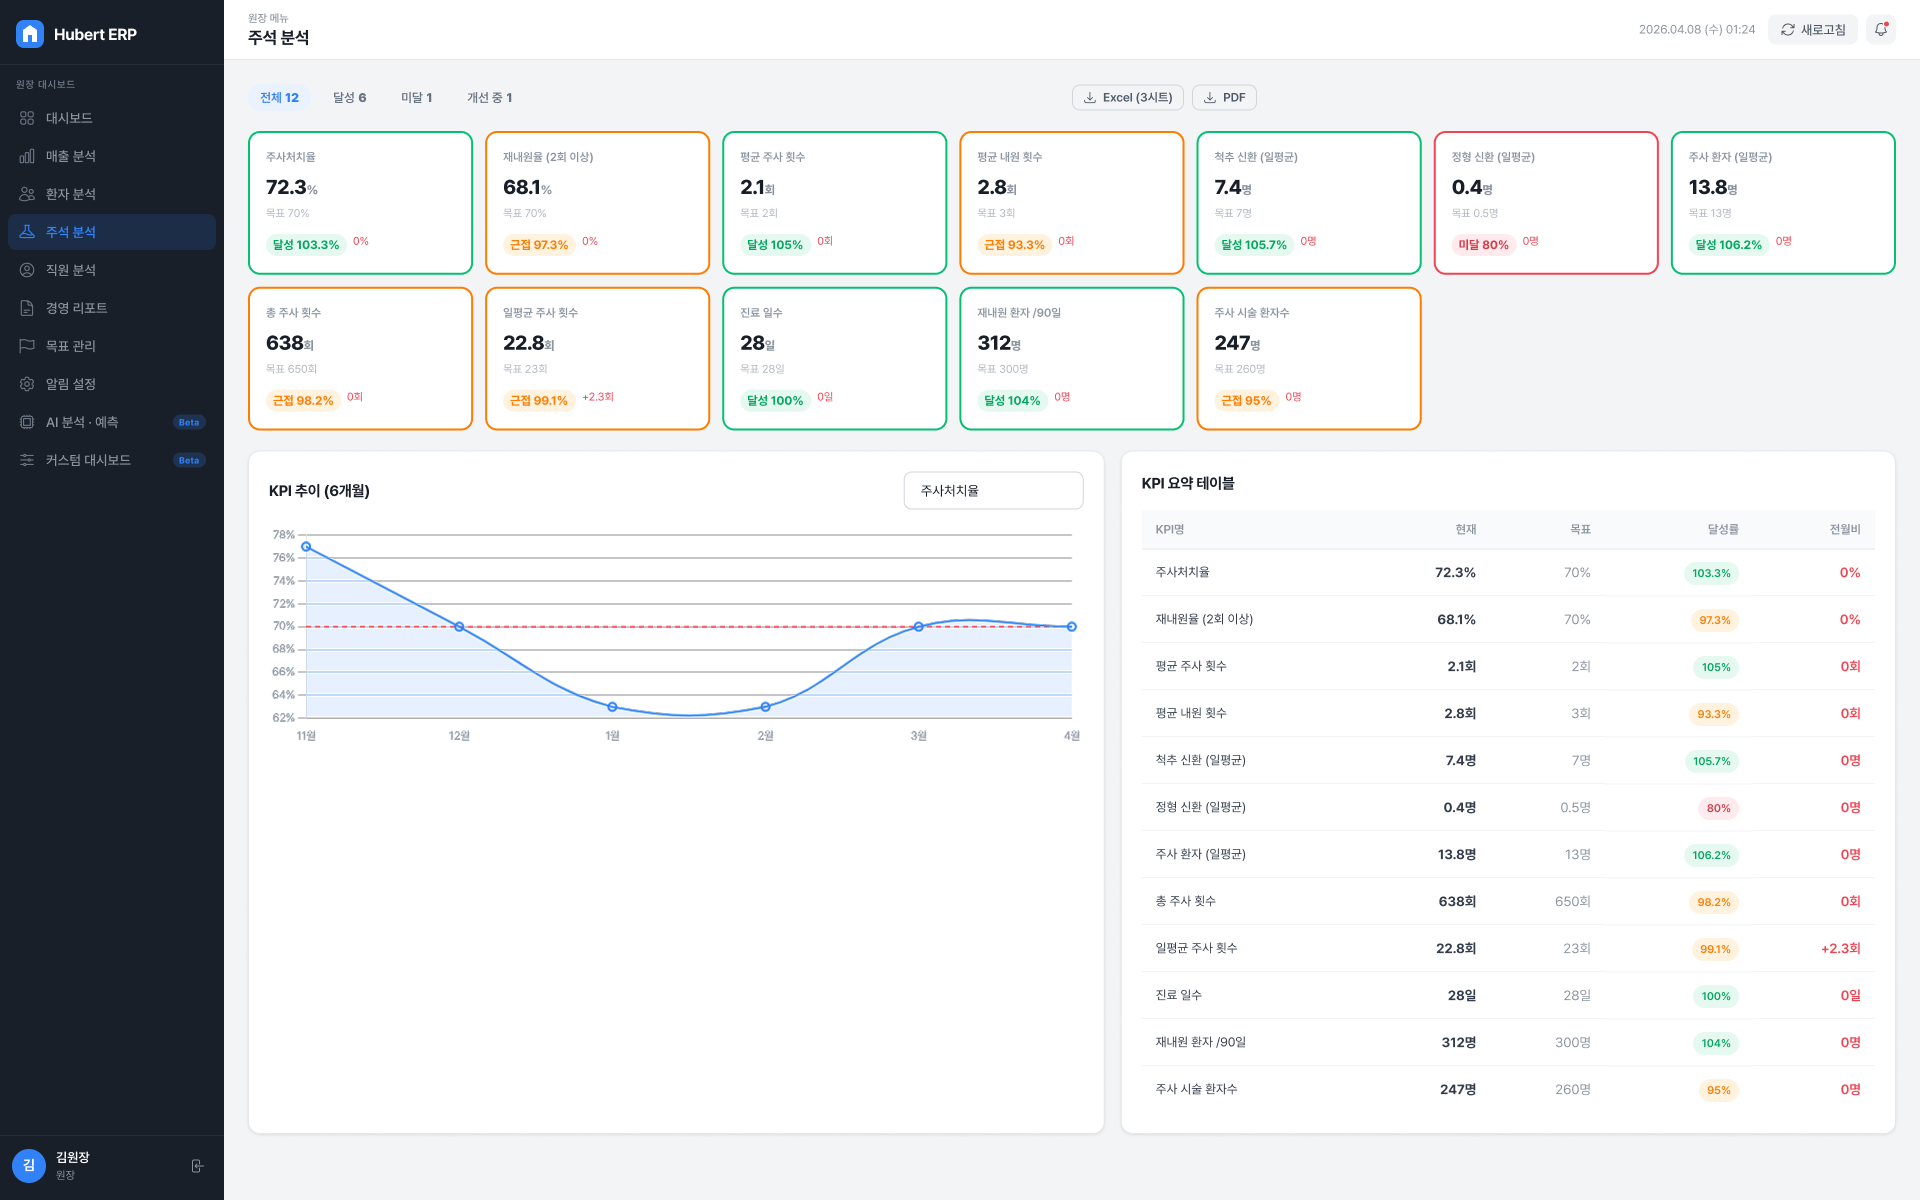Open 매출 분석 chart icon menu
This screenshot has width=1920, height=1200.
pos(112,156)
